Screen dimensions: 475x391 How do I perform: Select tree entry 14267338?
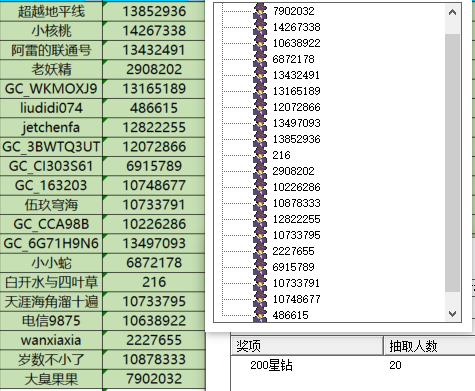pyautogui.click(x=296, y=27)
